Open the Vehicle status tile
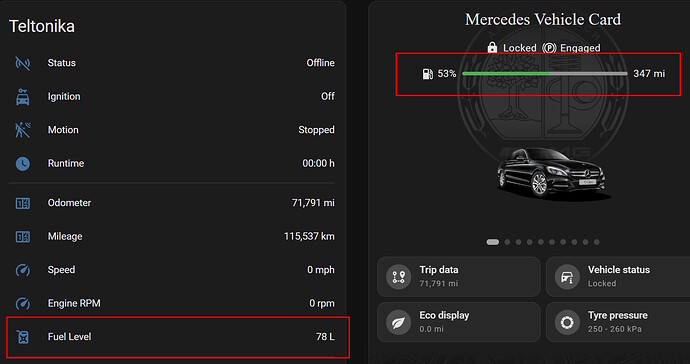 click(618, 276)
